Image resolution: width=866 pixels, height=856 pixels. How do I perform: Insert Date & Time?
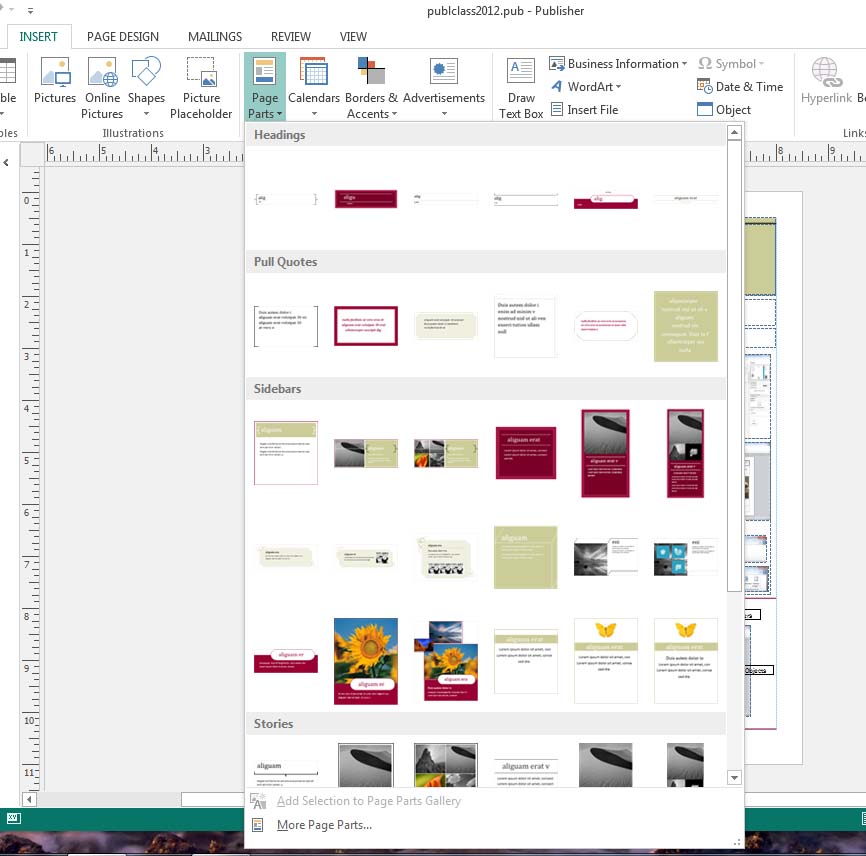pos(740,86)
